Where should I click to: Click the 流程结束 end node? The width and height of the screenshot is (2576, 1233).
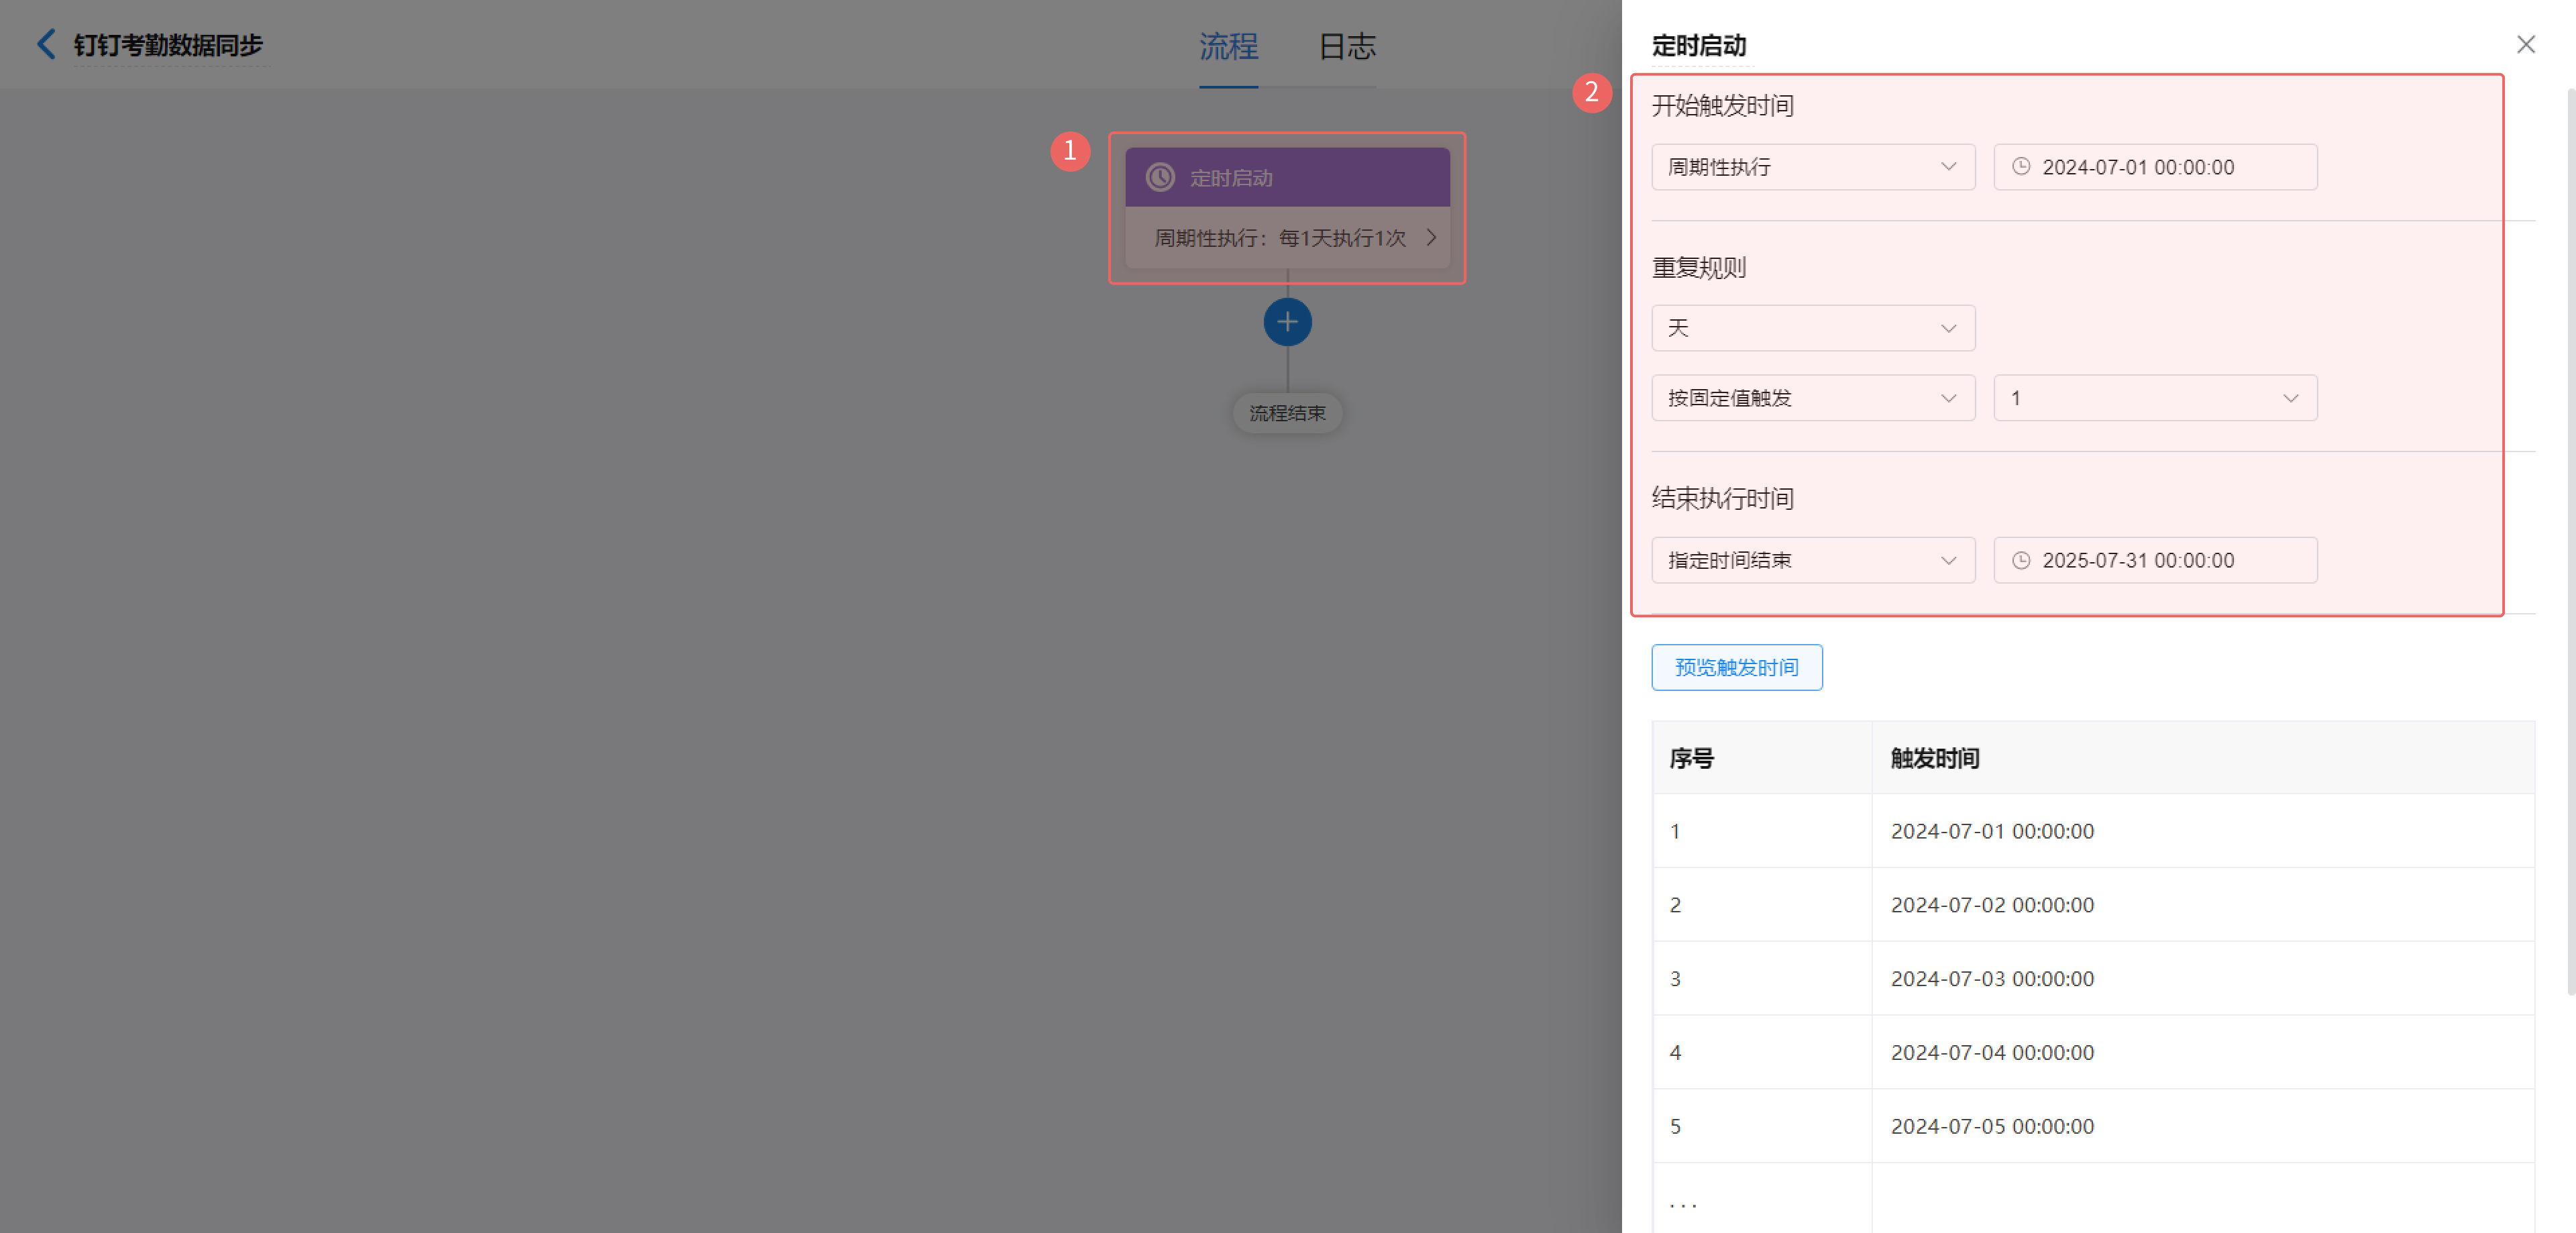[x=1287, y=413]
